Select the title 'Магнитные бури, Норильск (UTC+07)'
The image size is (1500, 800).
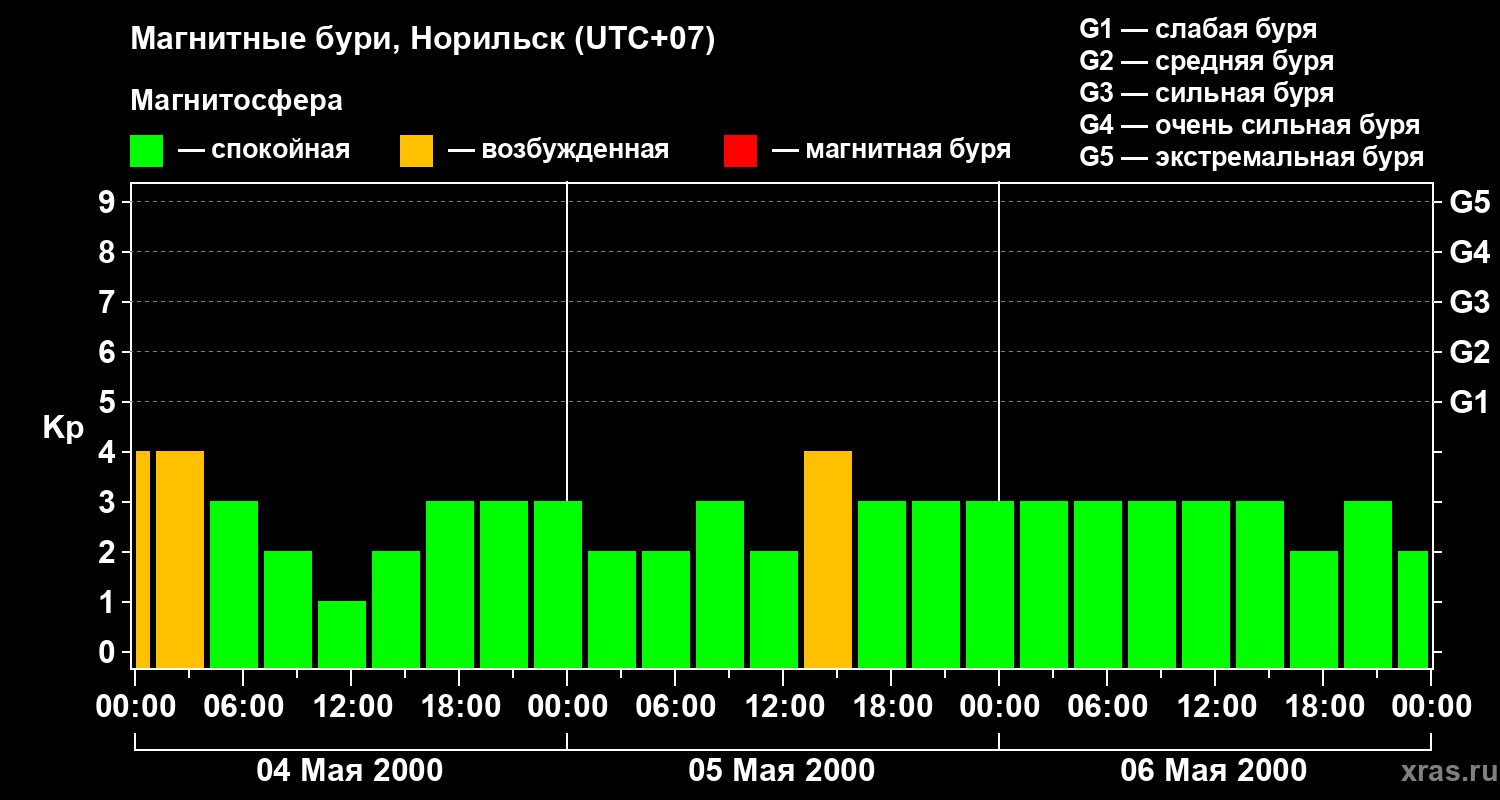[x=423, y=40]
